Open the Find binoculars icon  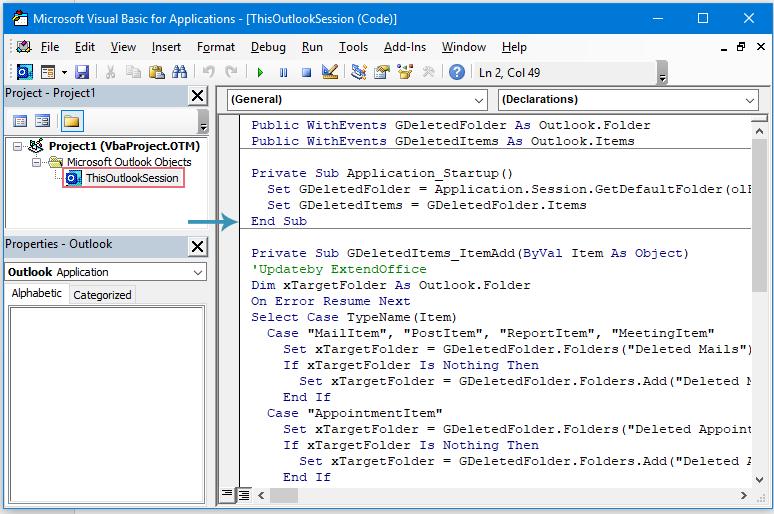click(180, 72)
